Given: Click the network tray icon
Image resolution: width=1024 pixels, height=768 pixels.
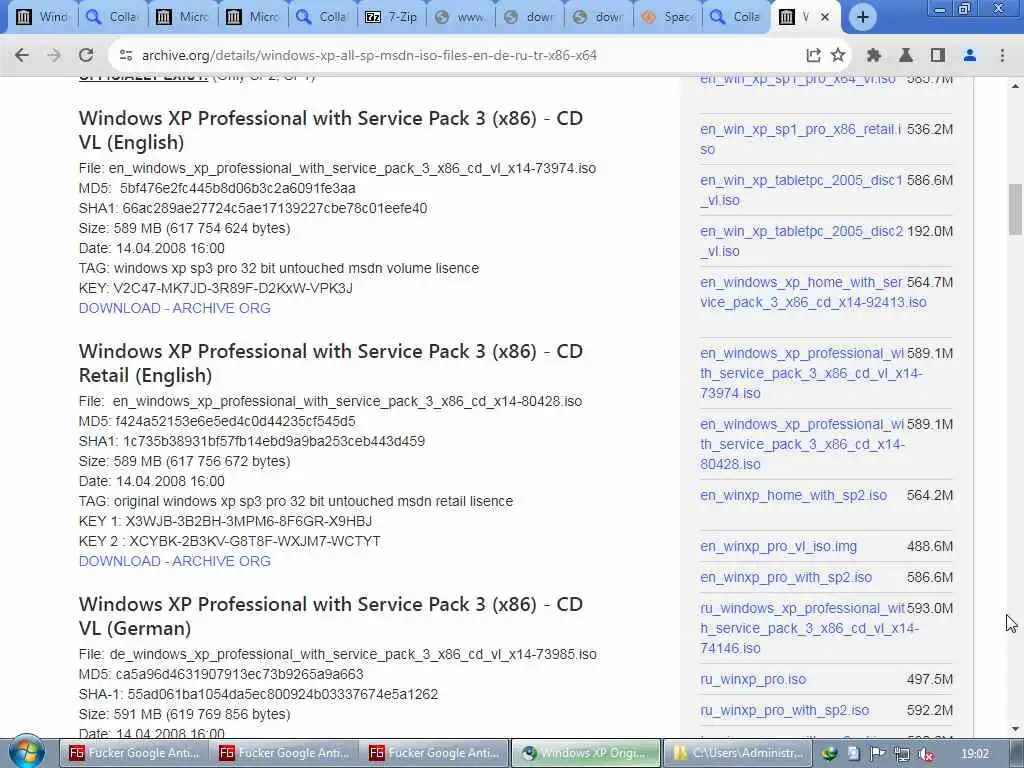Looking at the screenshot, I should point(902,754).
